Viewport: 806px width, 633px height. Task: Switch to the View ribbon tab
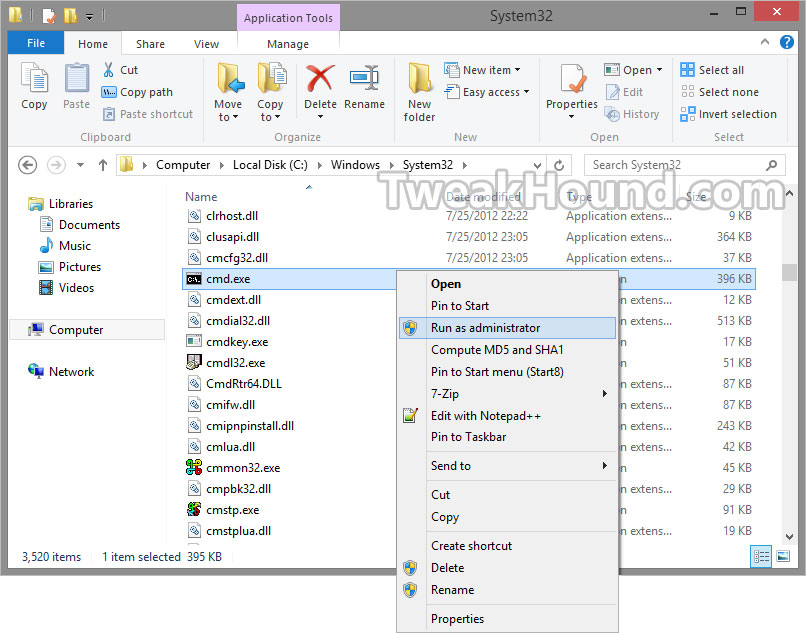point(206,44)
